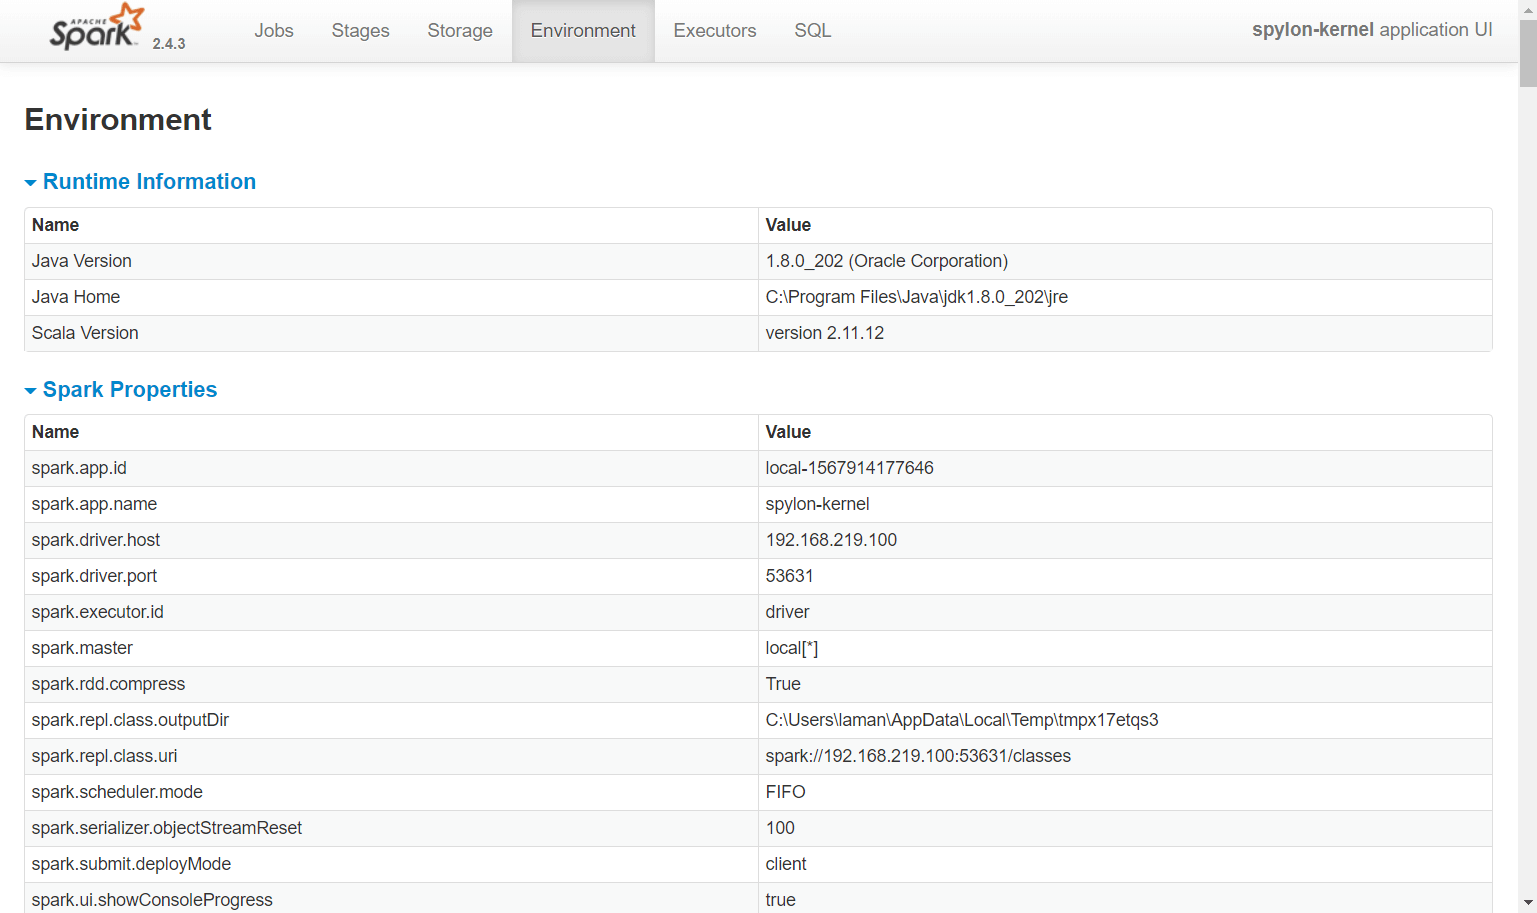This screenshot has width=1537, height=913.
Task: Open the Storage tab
Action: pyautogui.click(x=460, y=31)
